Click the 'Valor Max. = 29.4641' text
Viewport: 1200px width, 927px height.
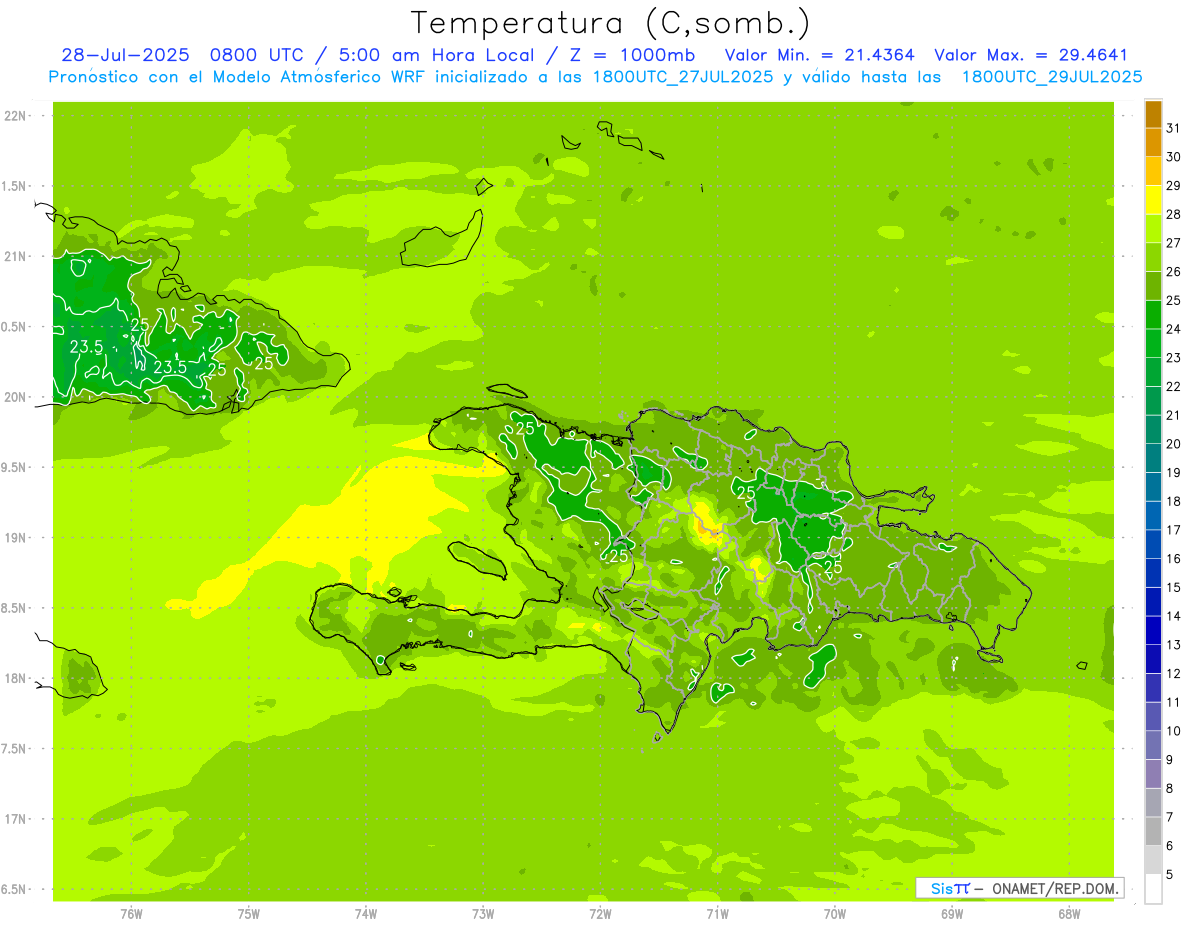(x=1031, y=55)
